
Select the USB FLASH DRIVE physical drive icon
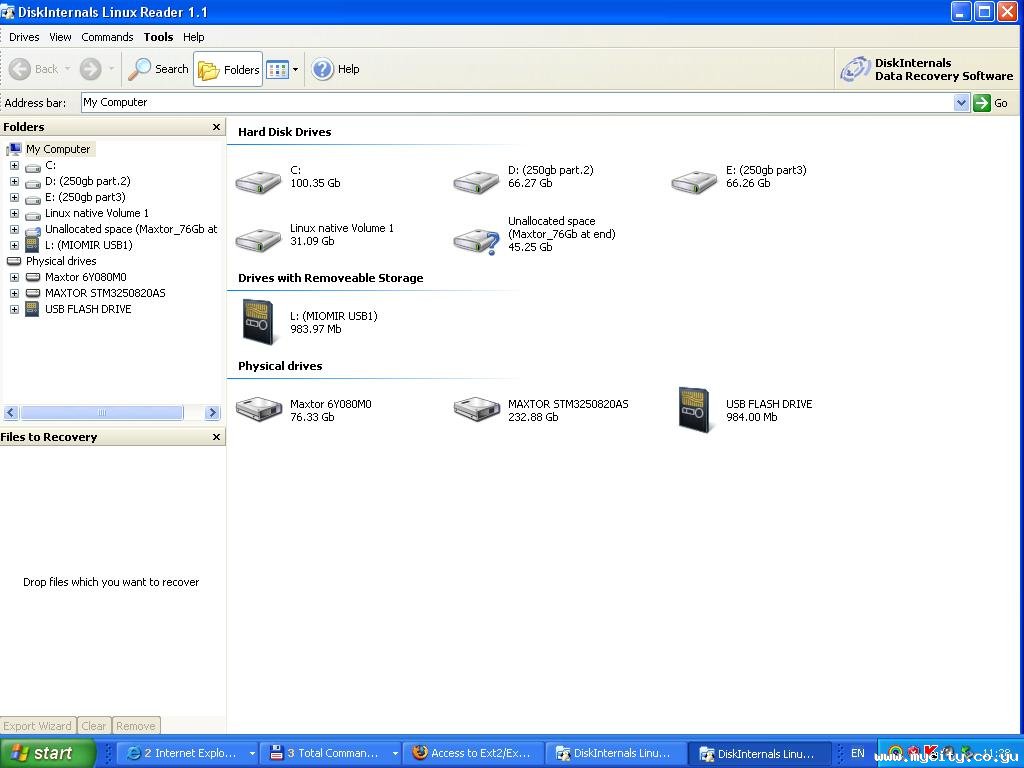pyautogui.click(x=694, y=409)
